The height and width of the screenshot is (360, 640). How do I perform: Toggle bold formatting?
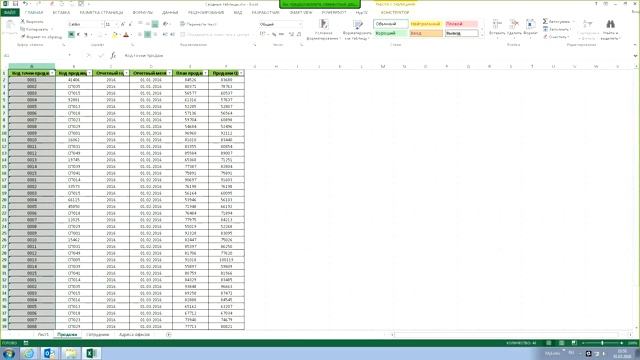coord(71,35)
